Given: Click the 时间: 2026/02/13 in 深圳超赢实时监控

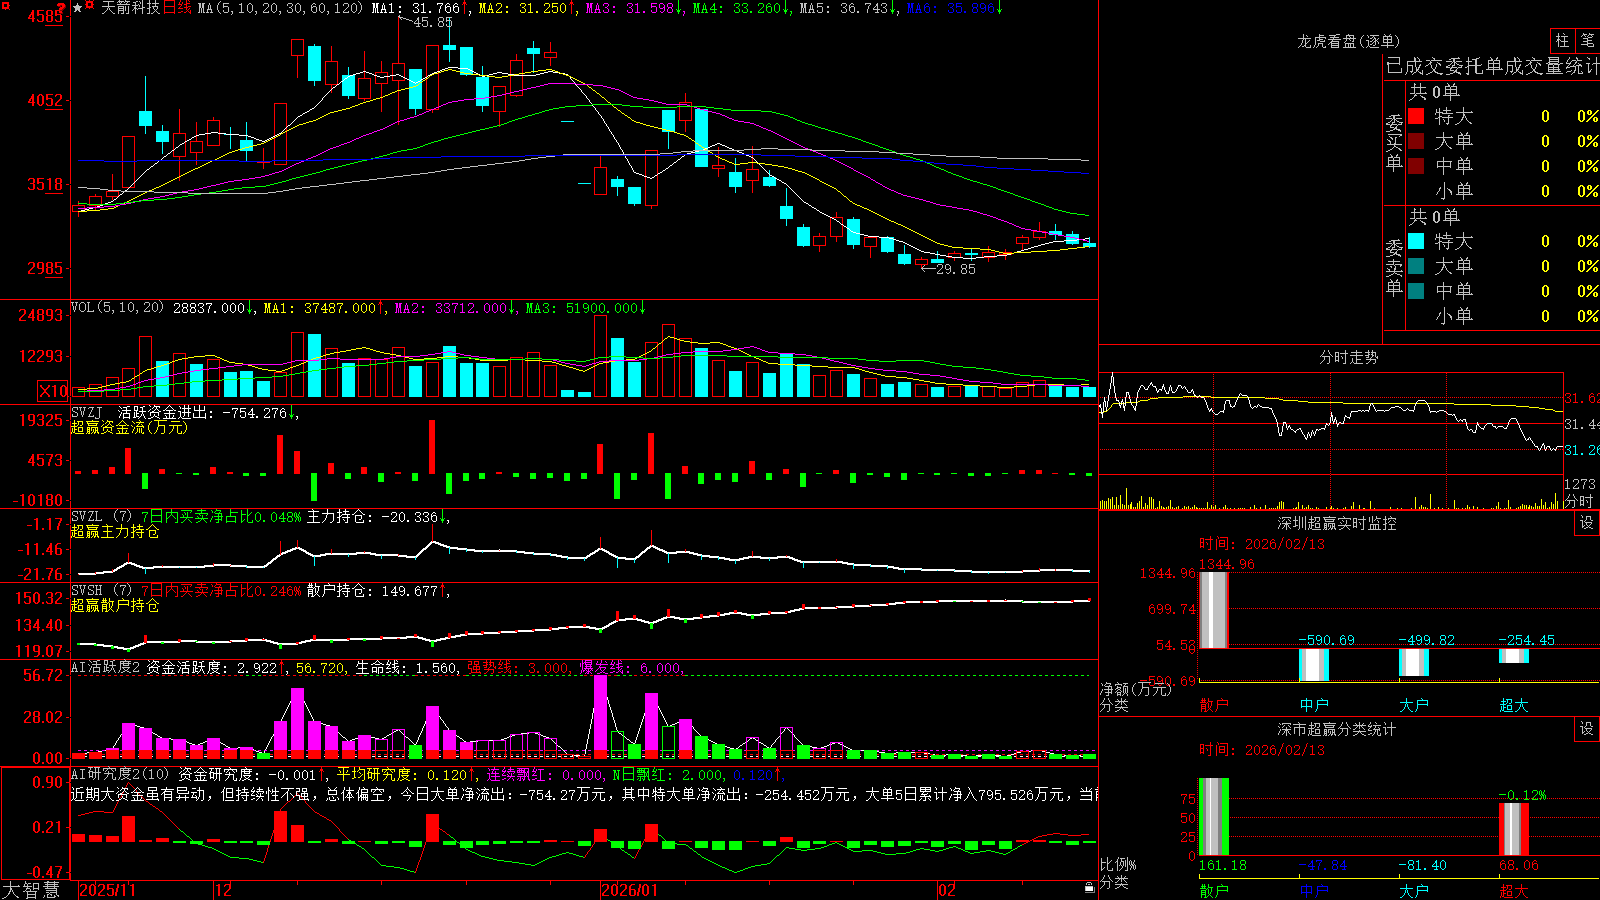Looking at the screenshot, I should [1262, 544].
